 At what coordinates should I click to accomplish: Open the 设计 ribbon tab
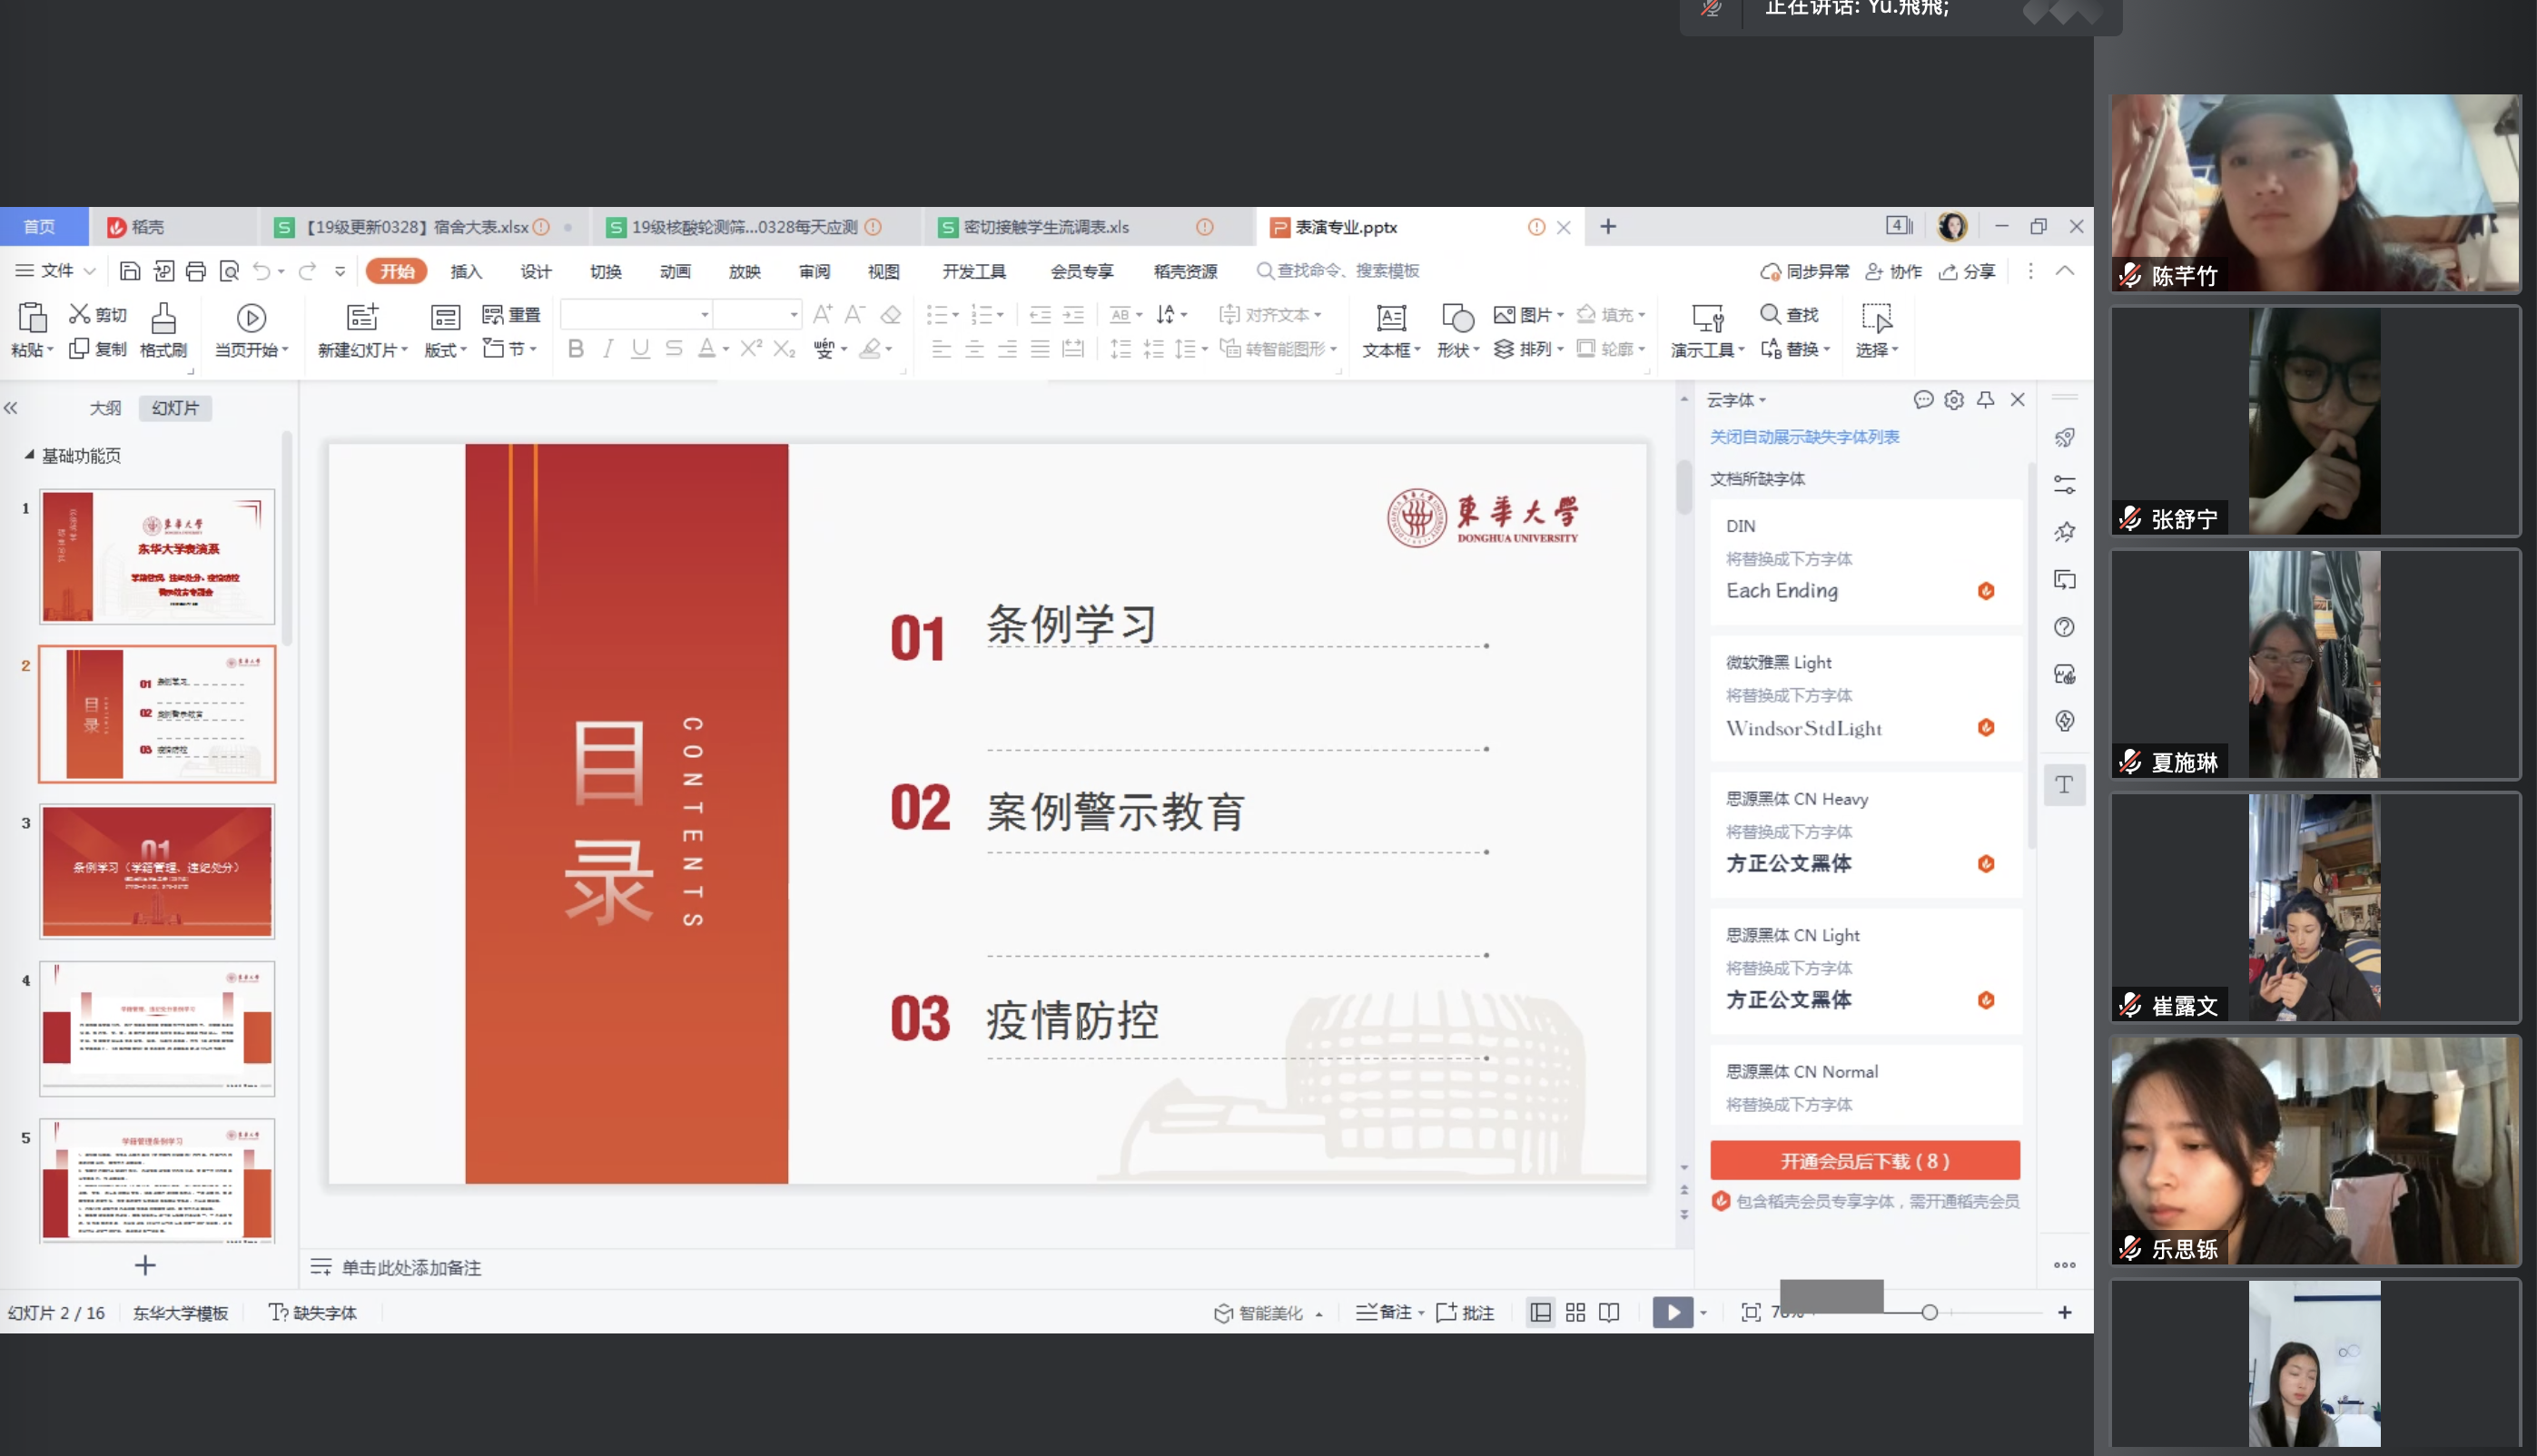coord(535,271)
